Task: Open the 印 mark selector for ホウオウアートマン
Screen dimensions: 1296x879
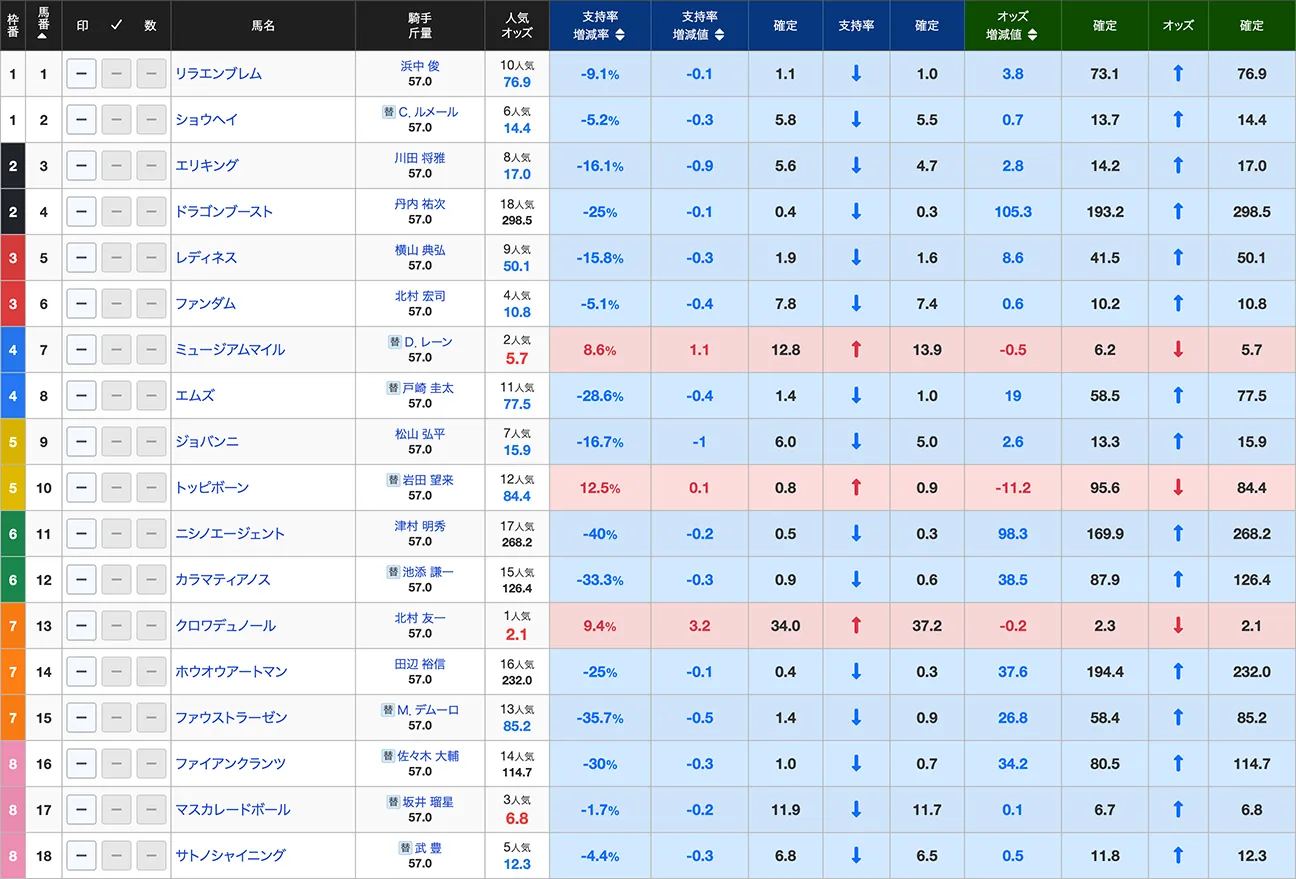Action: 81,672
